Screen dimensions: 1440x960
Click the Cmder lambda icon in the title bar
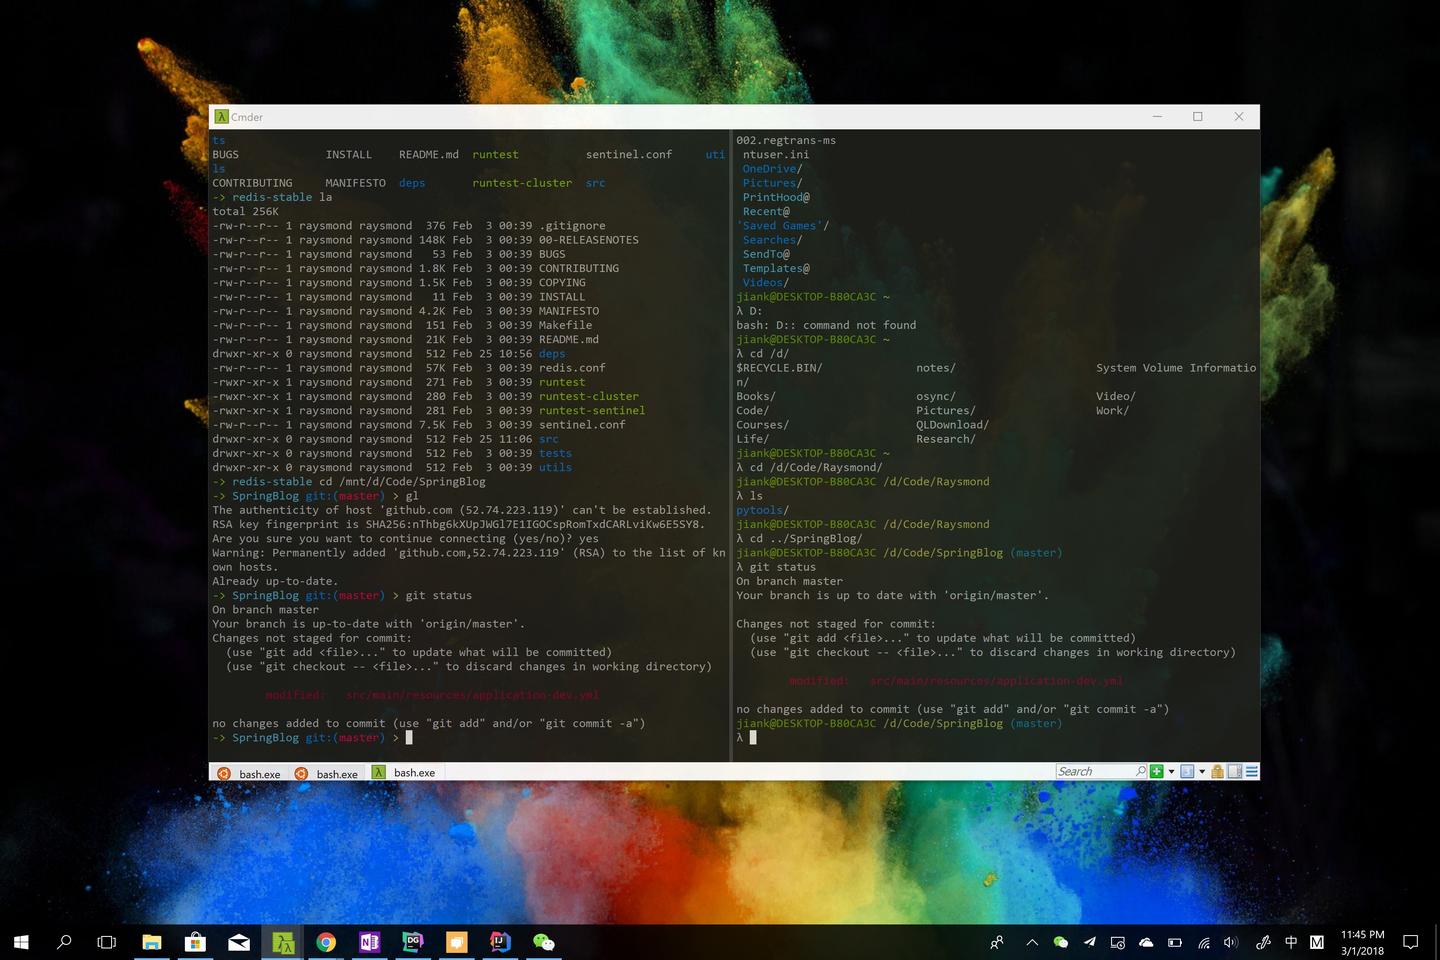[x=221, y=117]
